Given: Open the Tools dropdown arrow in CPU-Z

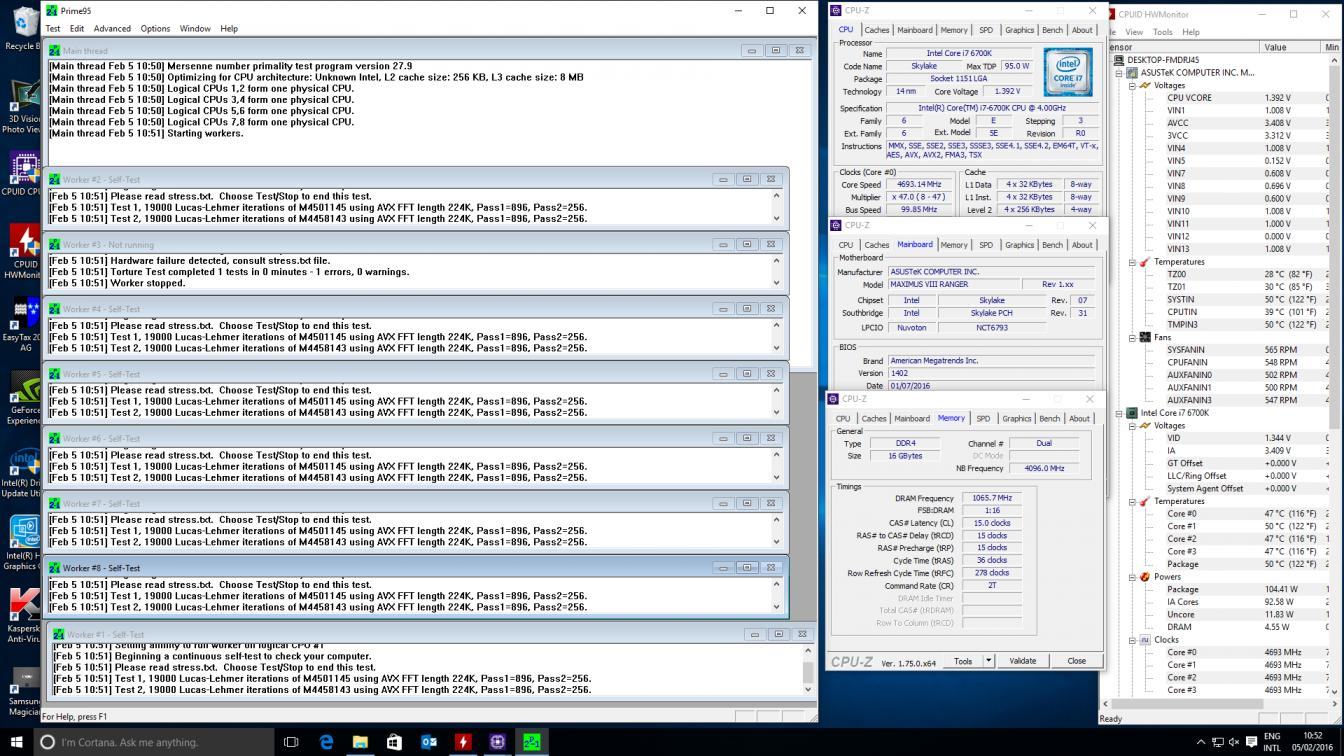Looking at the screenshot, I should pyautogui.click(x=988, y=661).
